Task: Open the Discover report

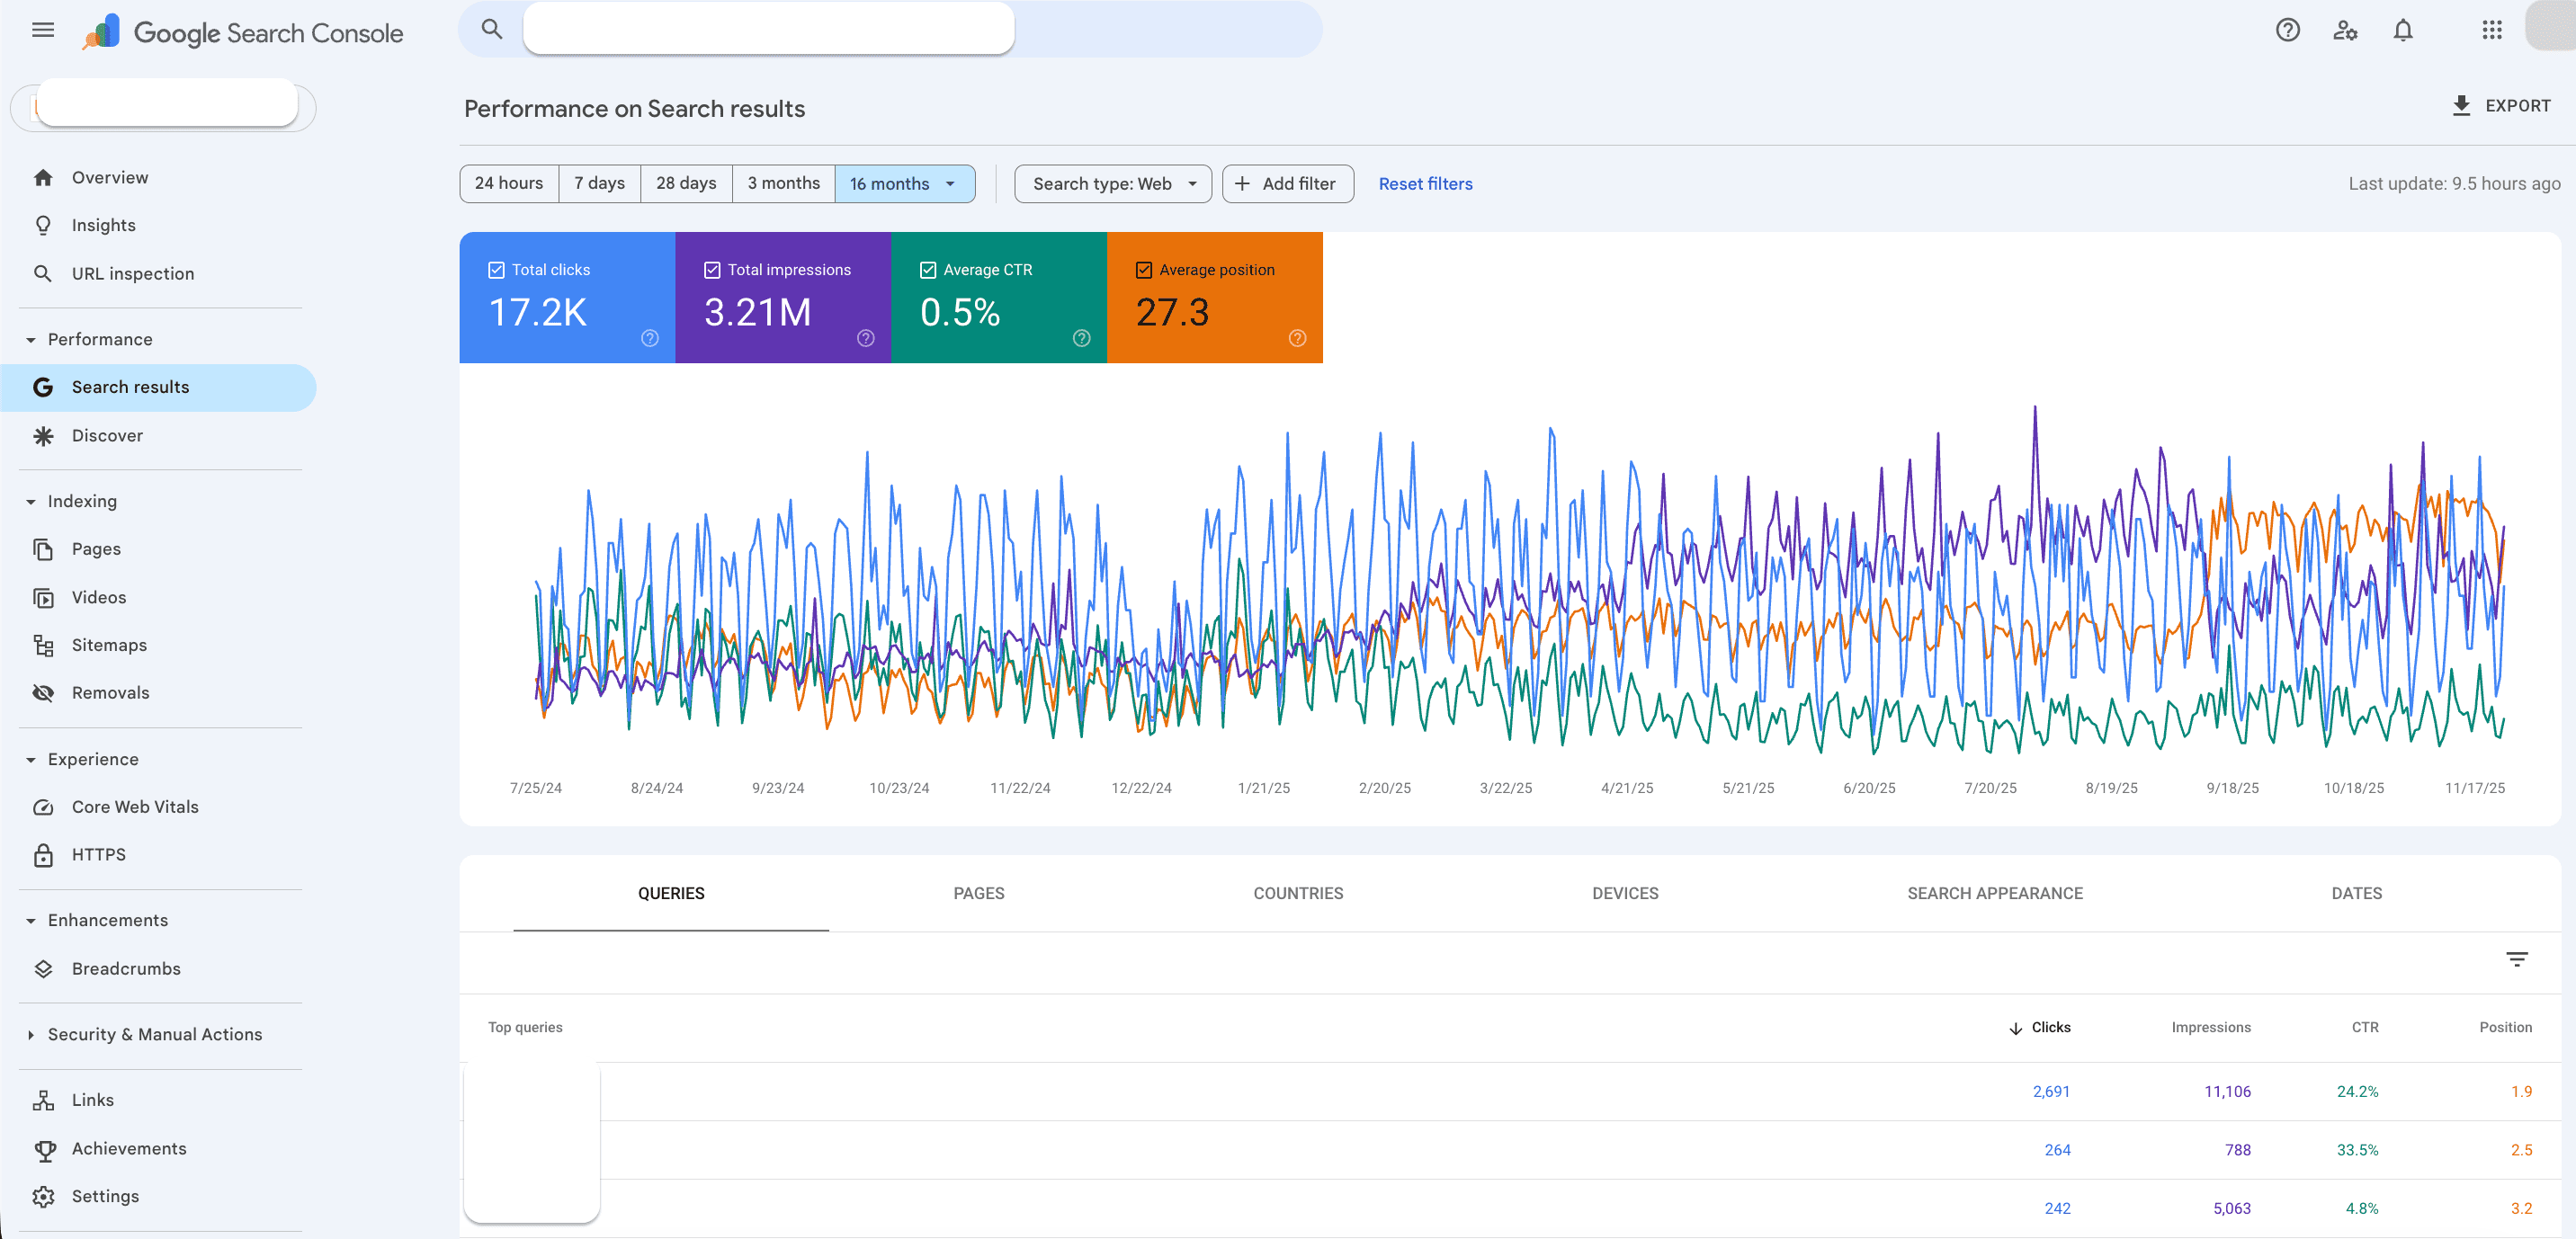Action: coord(107,435)
